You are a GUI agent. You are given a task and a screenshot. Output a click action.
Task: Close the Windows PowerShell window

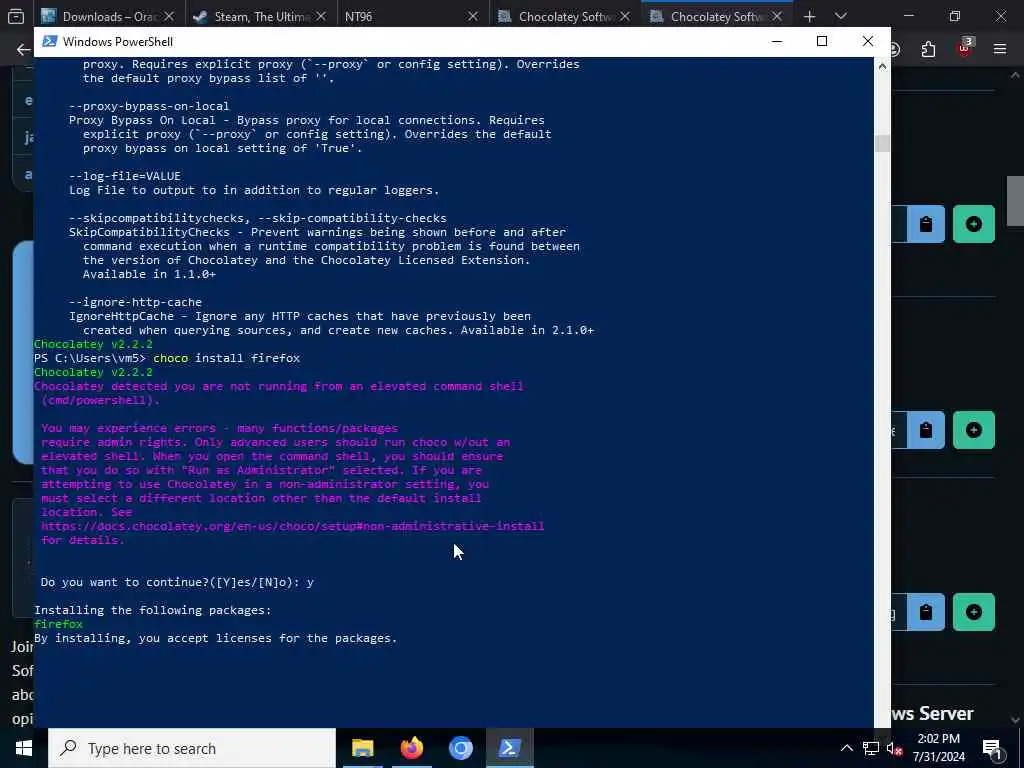868,41
